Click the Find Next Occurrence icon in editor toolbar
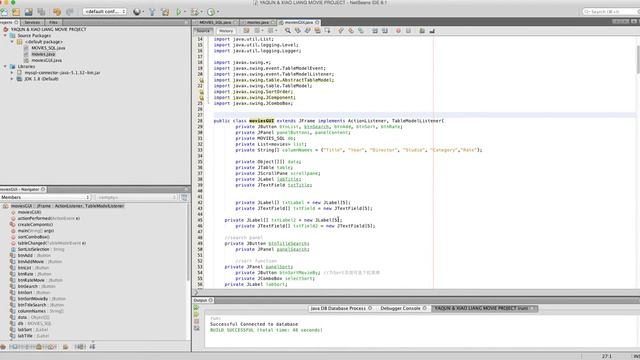The image size is (640, 360). tap(307, 31)
